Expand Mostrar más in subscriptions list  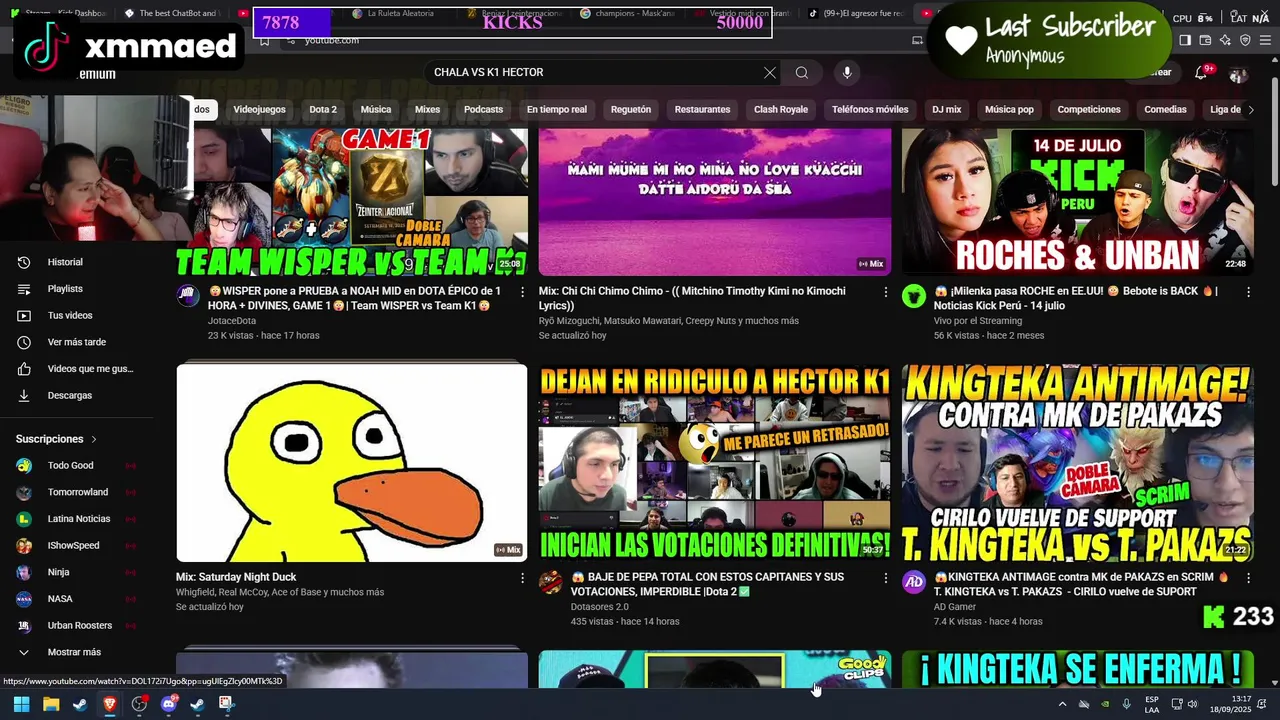click(76, 652)
